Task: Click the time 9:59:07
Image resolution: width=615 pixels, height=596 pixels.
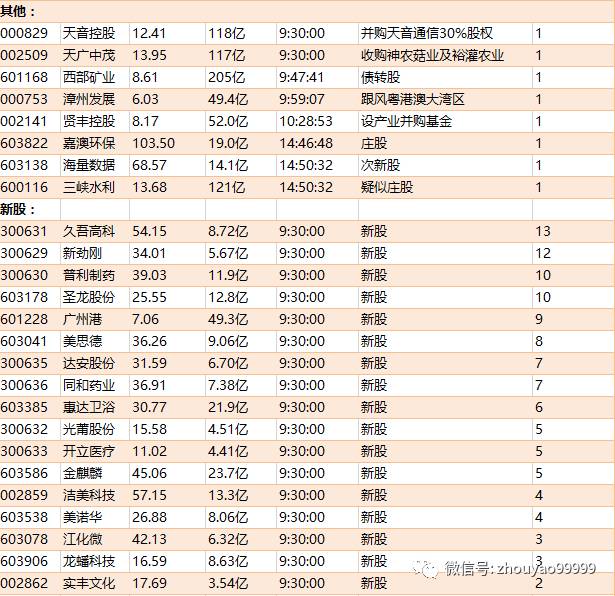Action: click(x=302, y=99)
